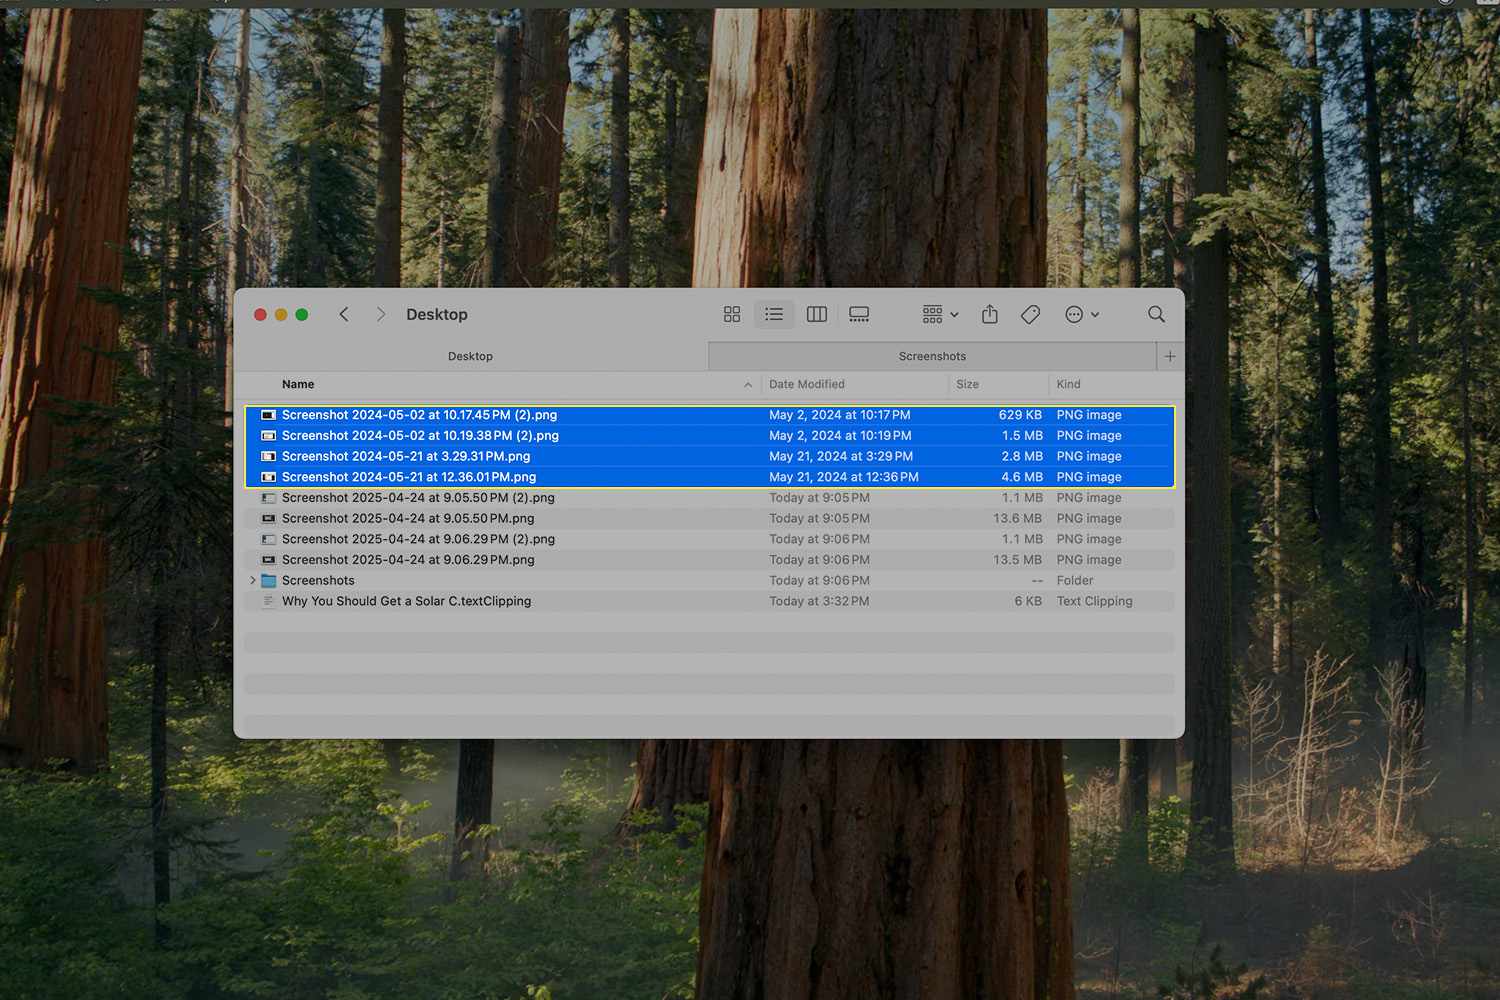
Task: Click the Kind column header
Action: pyautogui.click(x=1068, y=384)
